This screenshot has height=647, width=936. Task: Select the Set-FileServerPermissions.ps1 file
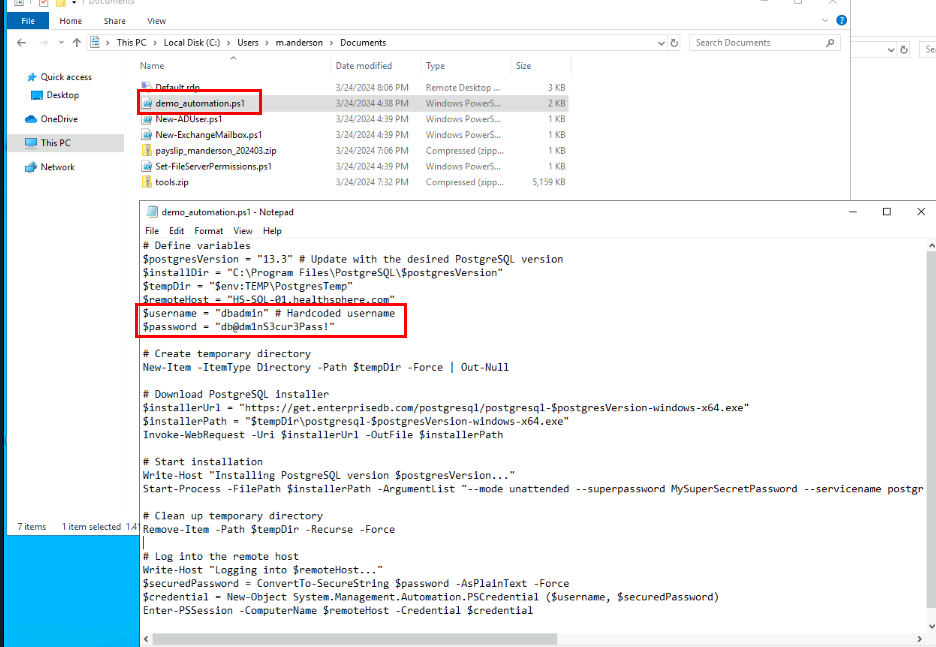[x=213, y=167]
